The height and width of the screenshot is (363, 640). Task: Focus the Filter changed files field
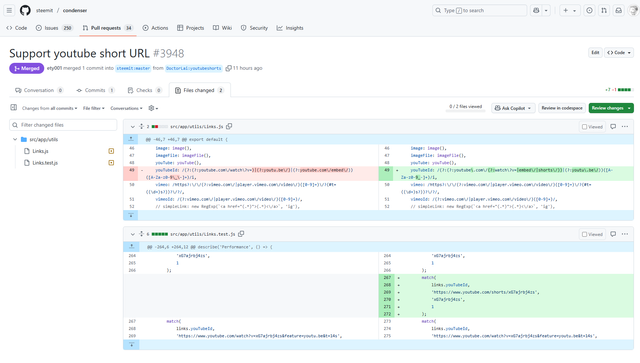[63, 125]
